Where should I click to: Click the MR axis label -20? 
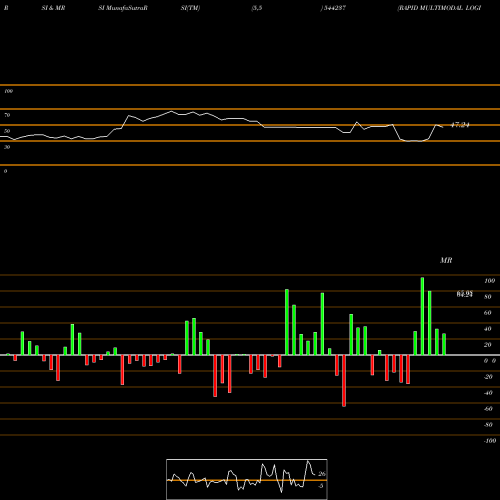pyautogui.click(x=488, y=377)
